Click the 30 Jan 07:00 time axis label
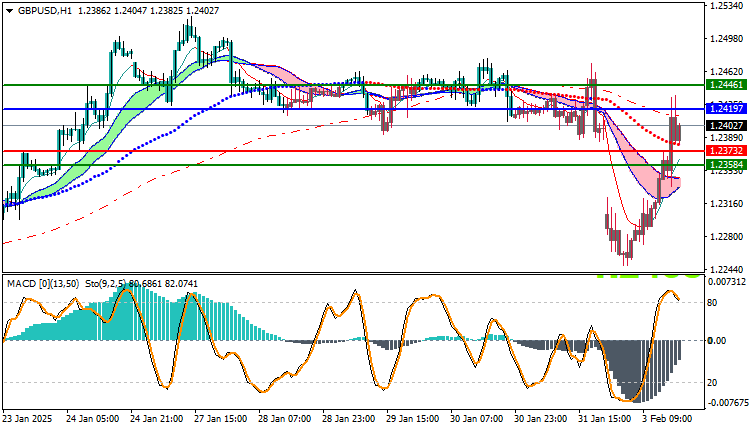 (x=477, y=419)
